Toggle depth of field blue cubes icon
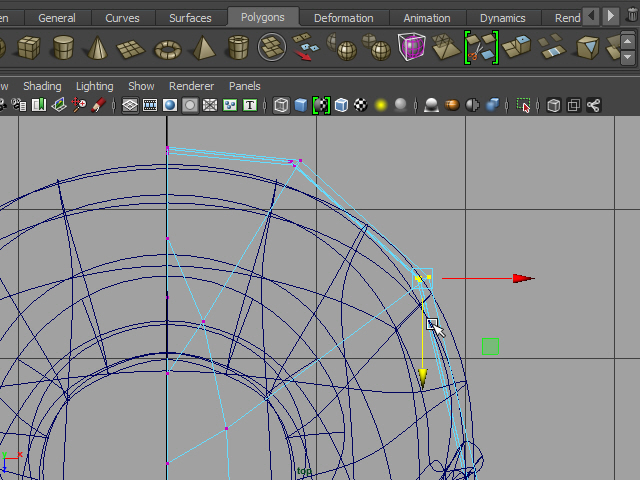 pos(493,105)
